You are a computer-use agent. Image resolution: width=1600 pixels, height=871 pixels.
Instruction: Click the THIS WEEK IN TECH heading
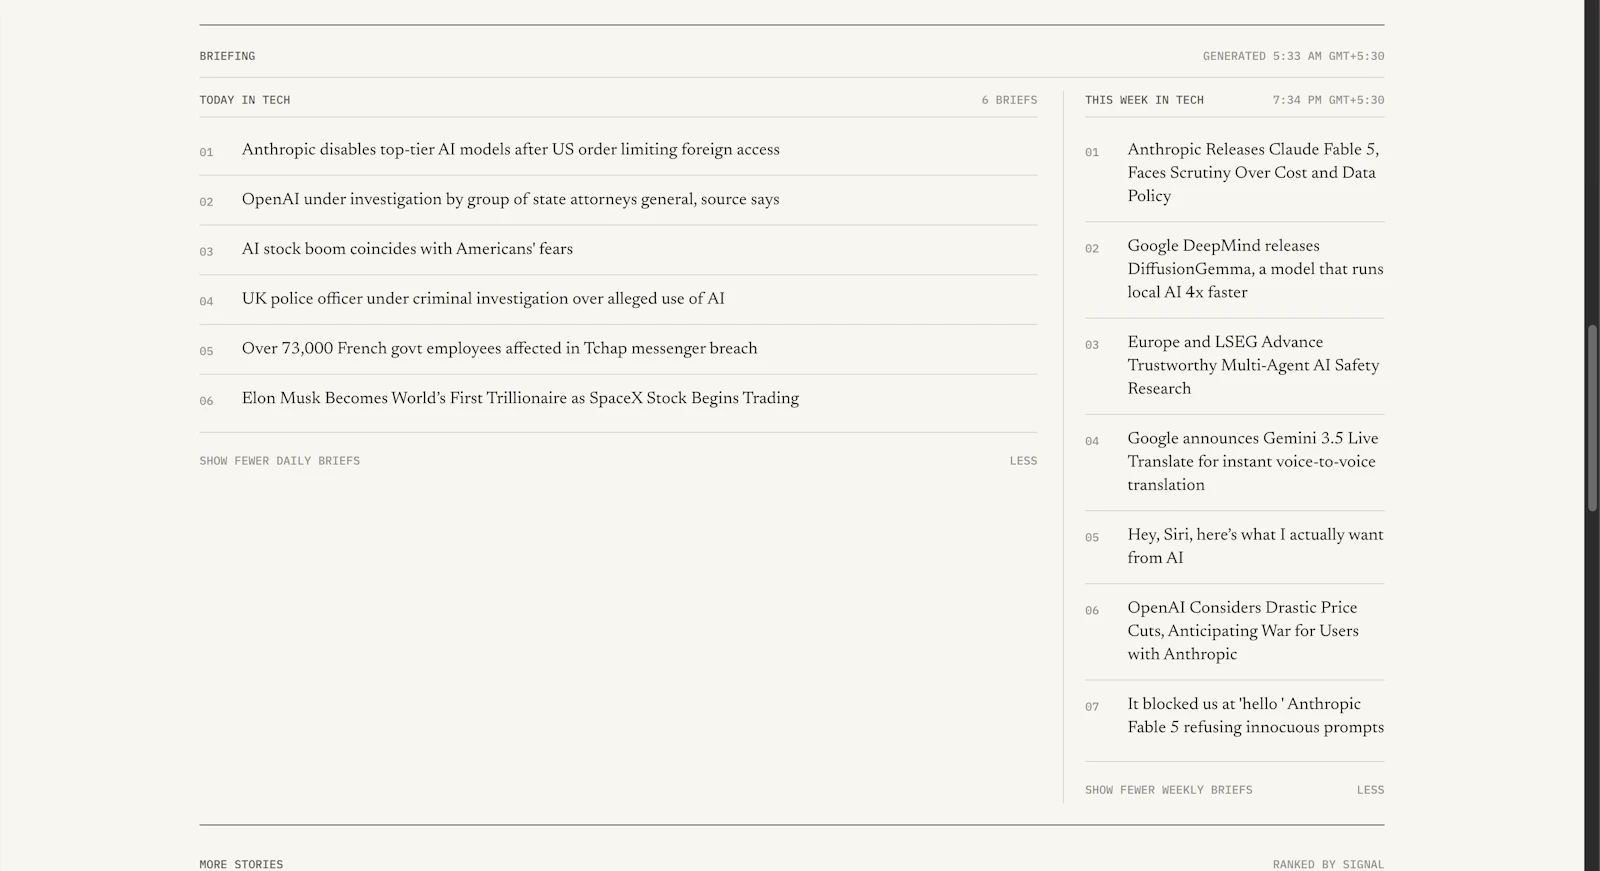pos(1144,100)
